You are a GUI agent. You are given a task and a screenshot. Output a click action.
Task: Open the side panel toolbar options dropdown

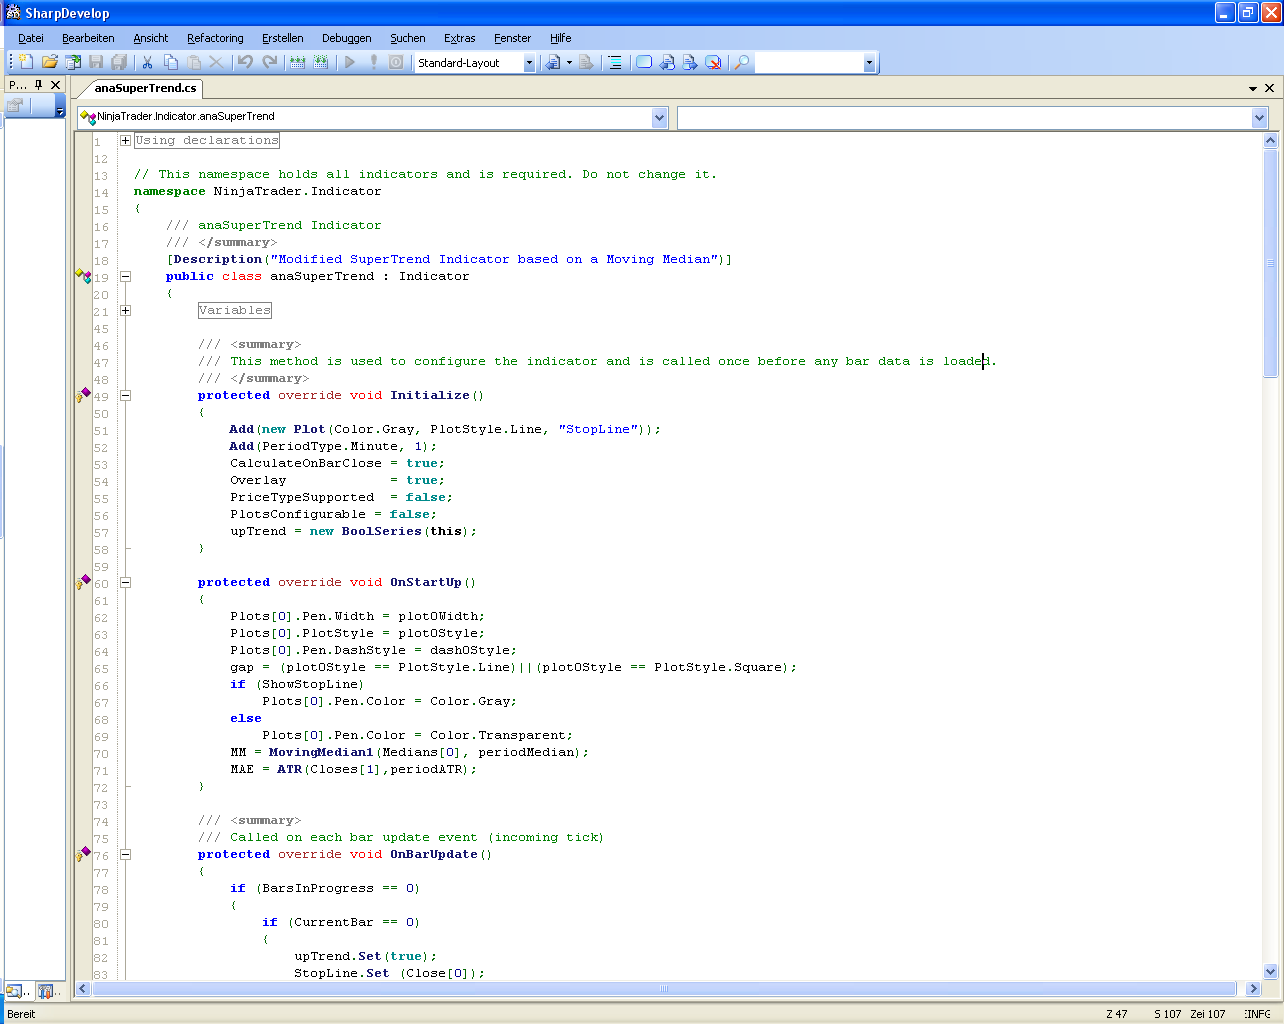(60, 109)
